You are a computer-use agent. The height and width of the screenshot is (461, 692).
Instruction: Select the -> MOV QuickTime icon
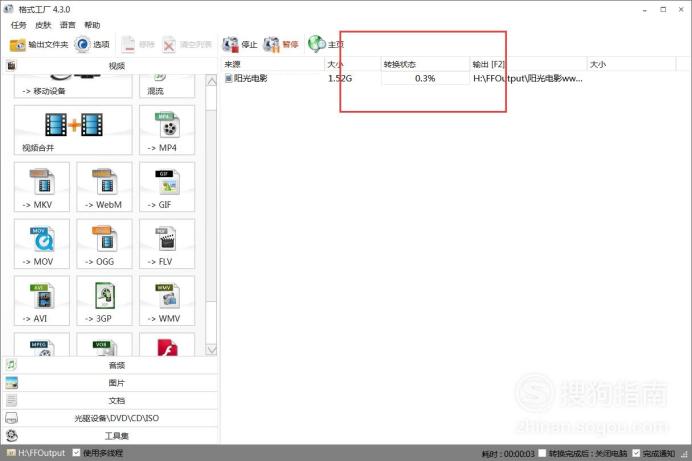point(41,244)
